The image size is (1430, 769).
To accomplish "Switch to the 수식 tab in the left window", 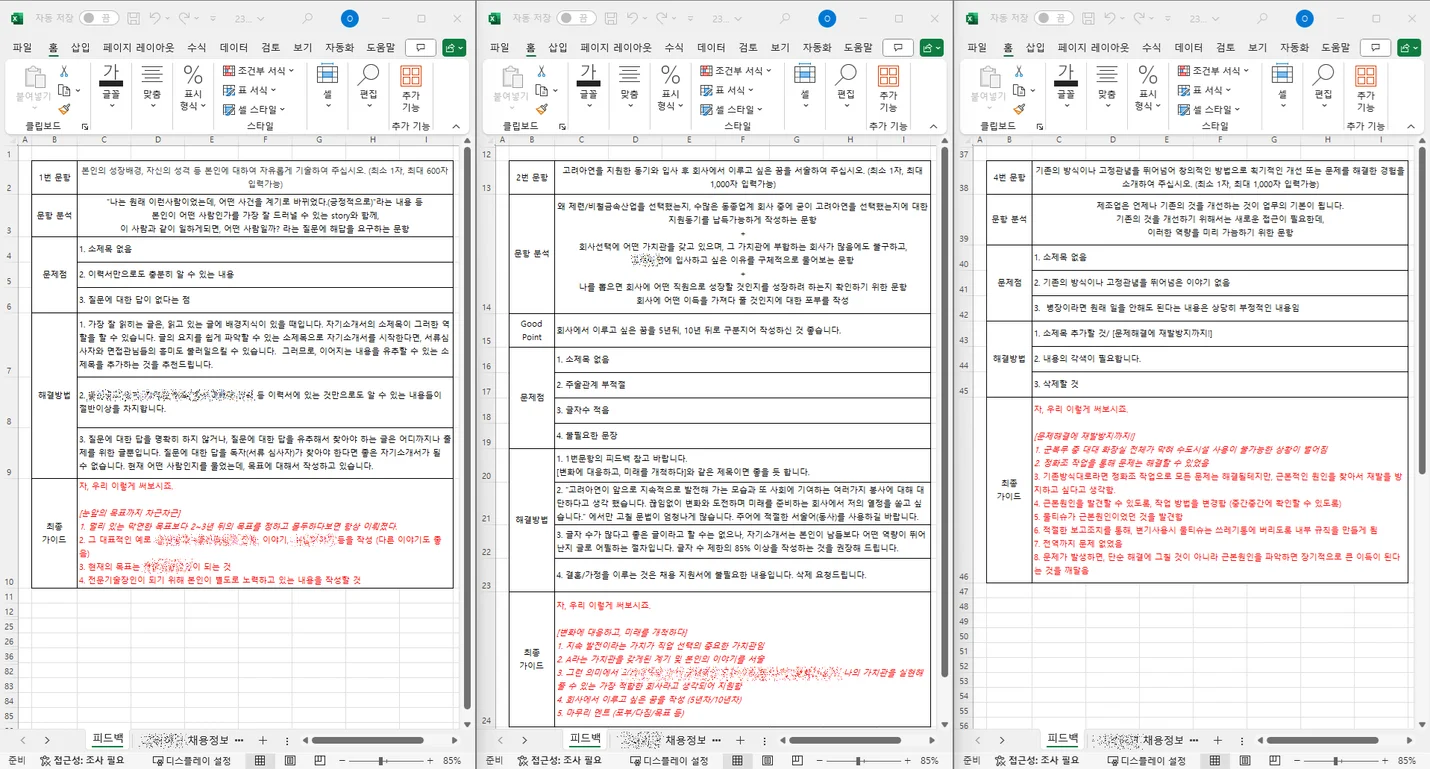I will click(x=197, y=47).
